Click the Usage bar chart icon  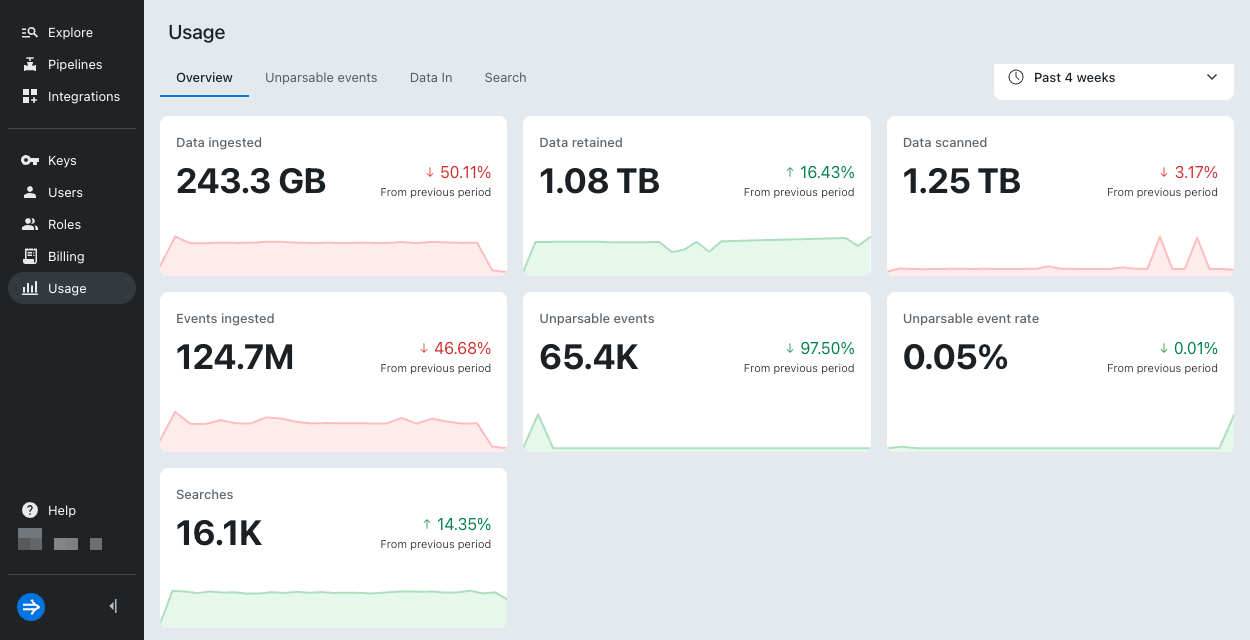coord(30,289)
